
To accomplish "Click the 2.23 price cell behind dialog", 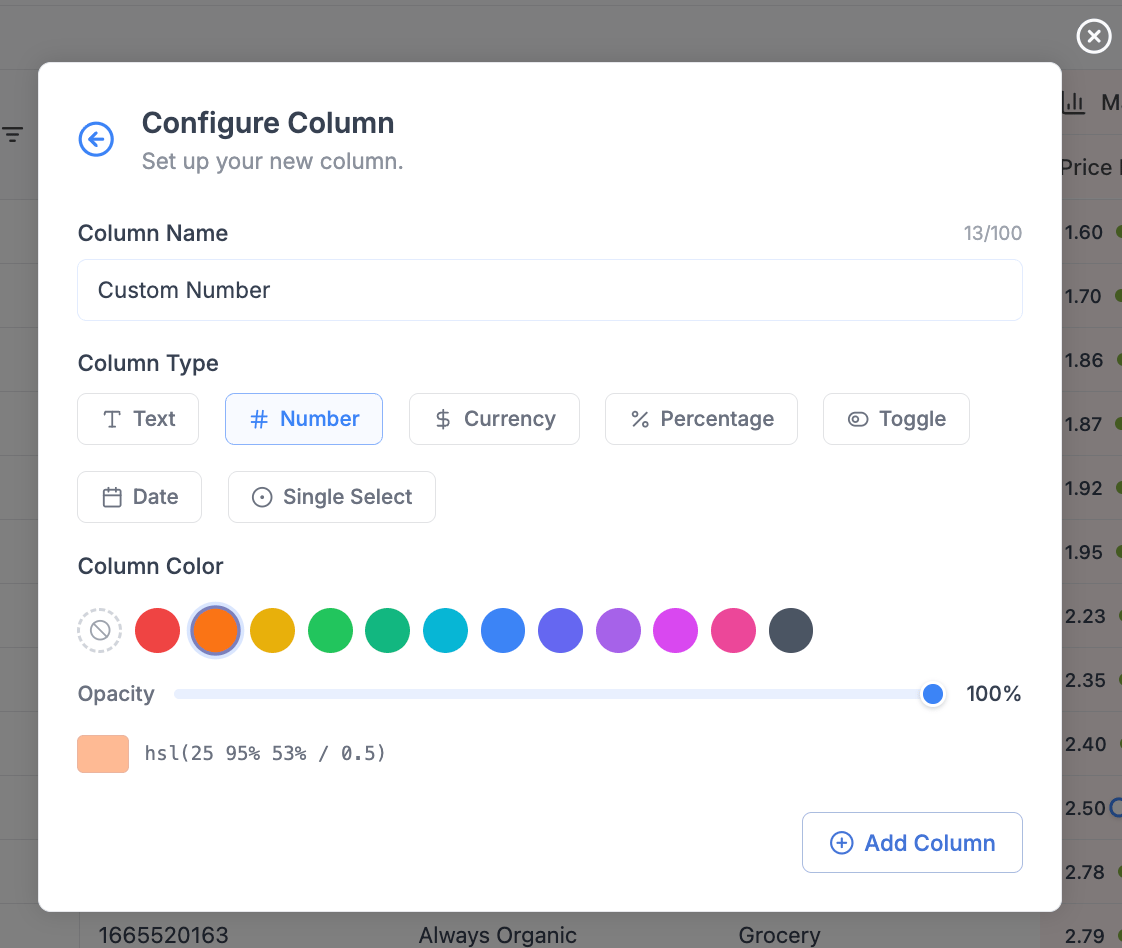I will point(1085,616).
